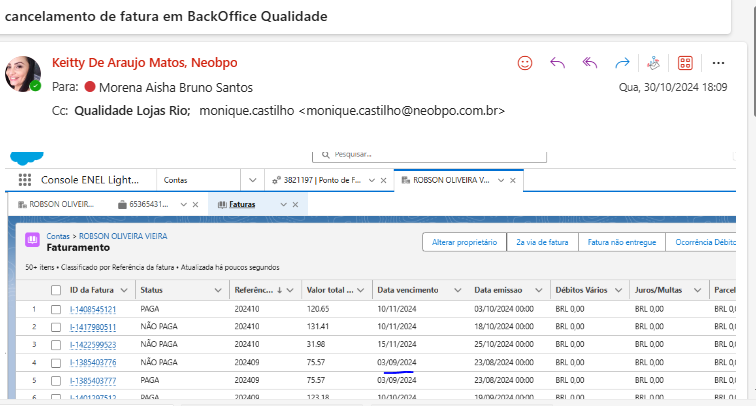Viewport: 756px width, 406px height.
Task: Close the 65365431 subtab
Action: 195,204
